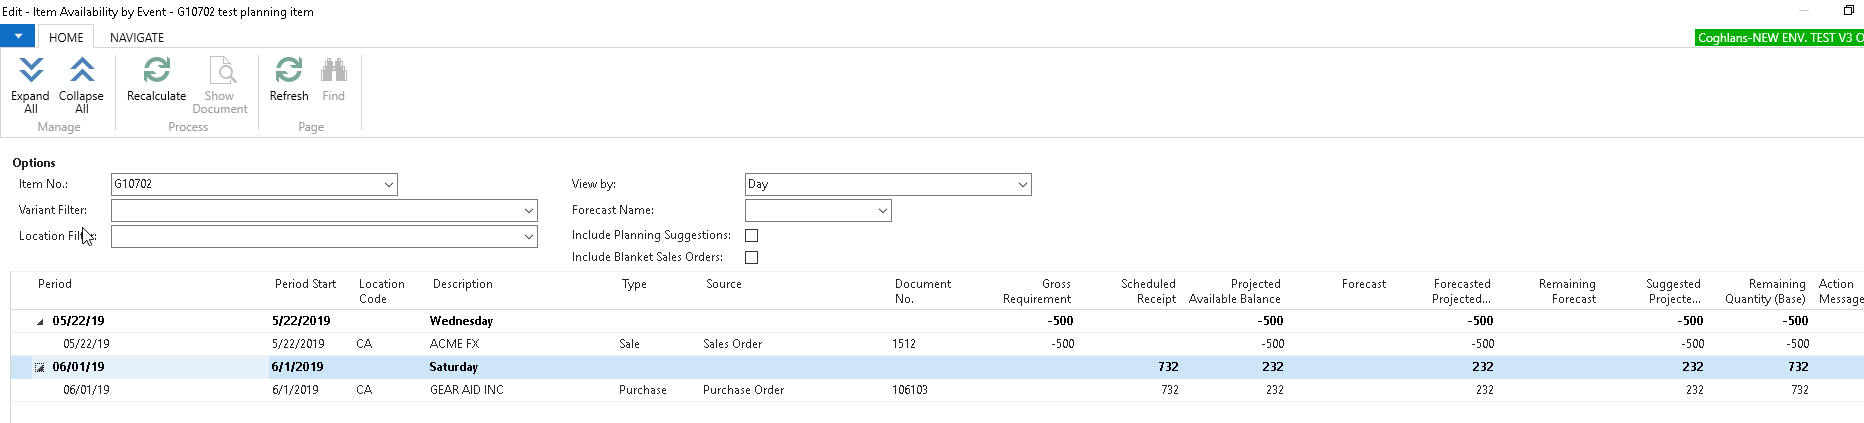The height and width of the screenshot is (423, 1864).
Task: Open the Item No. dropdown list
Action: 388,185
